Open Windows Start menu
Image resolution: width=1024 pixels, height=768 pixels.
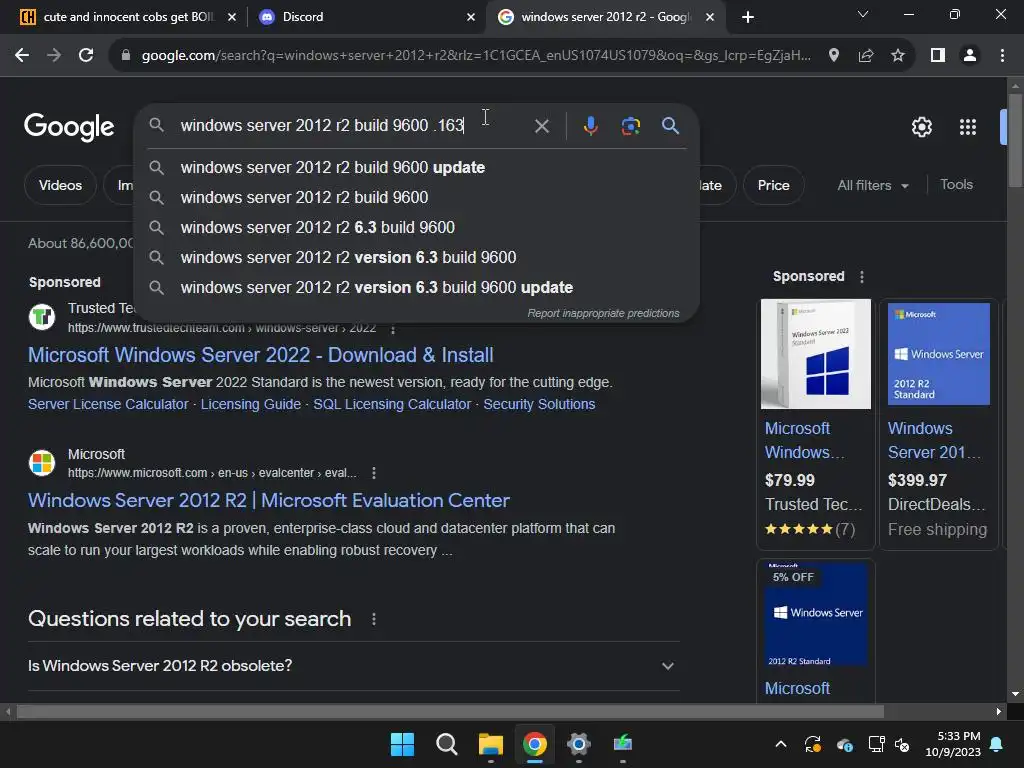pos(402,744)
